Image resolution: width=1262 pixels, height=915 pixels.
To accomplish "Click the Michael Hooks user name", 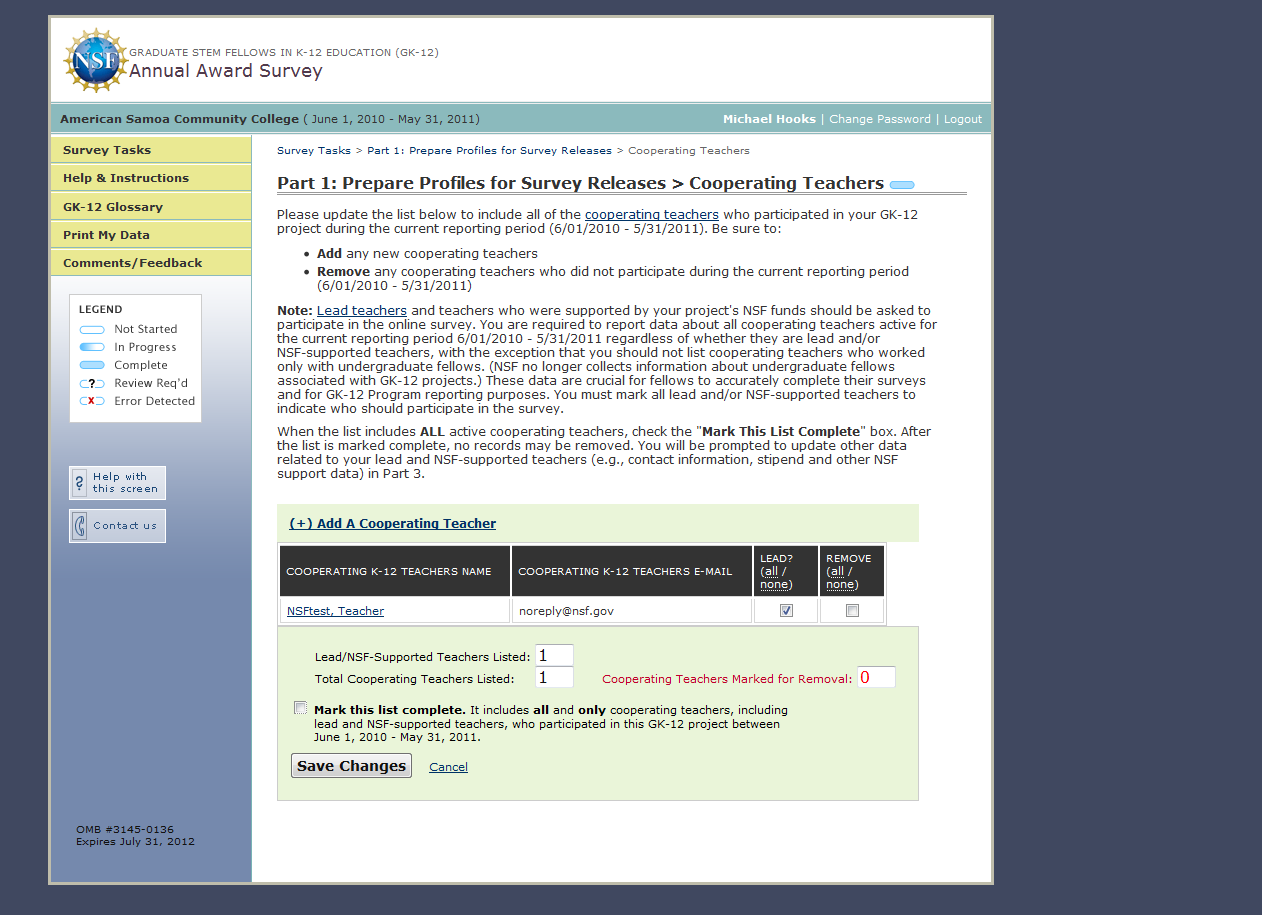I will click(x=769, y=119).
